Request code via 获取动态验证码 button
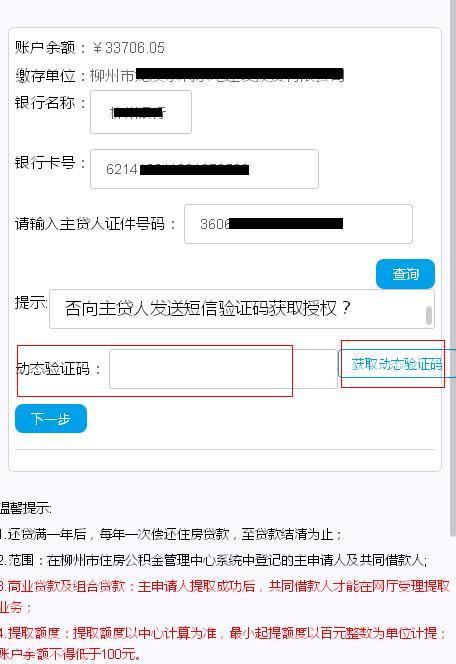The height and width of the screenshot is (664, 456). pos(397,364)
